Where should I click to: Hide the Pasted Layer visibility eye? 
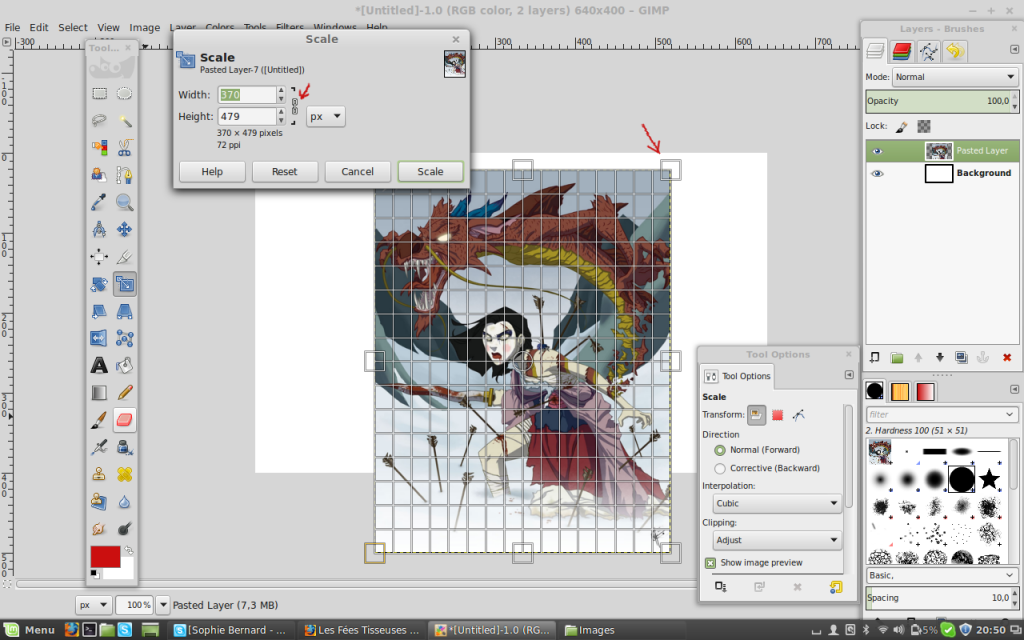pyautogui.click(x=877, y=151)
